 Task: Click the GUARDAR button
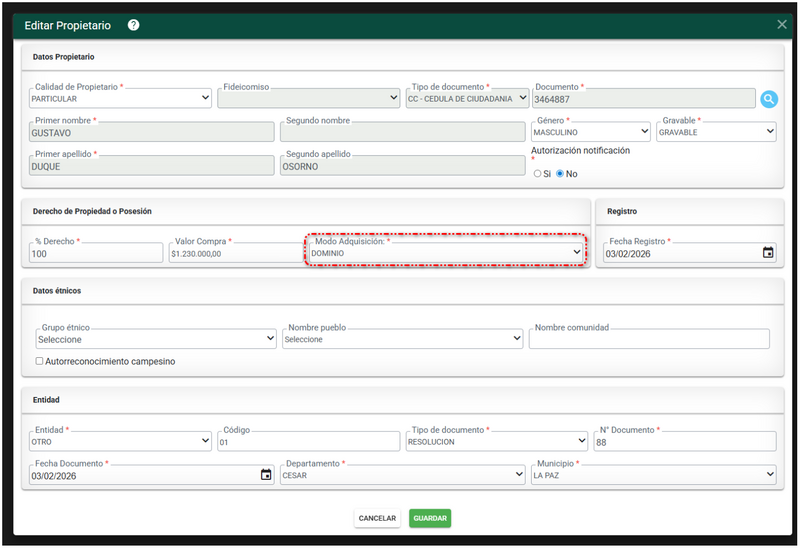(x=430, y=518)
